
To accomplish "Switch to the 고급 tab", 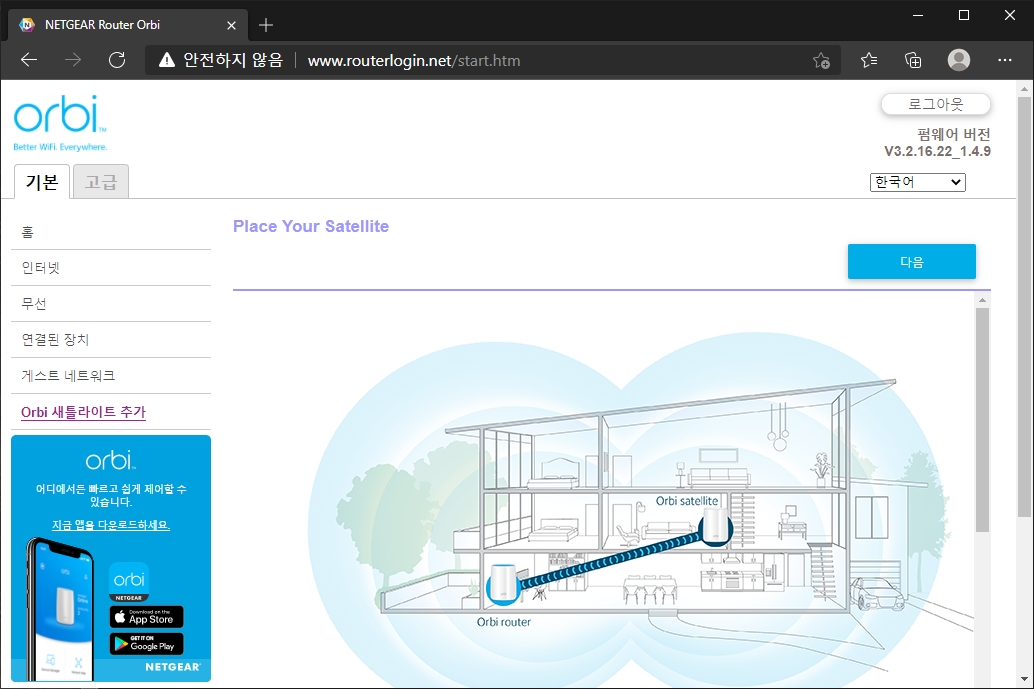I will [100, 181].
